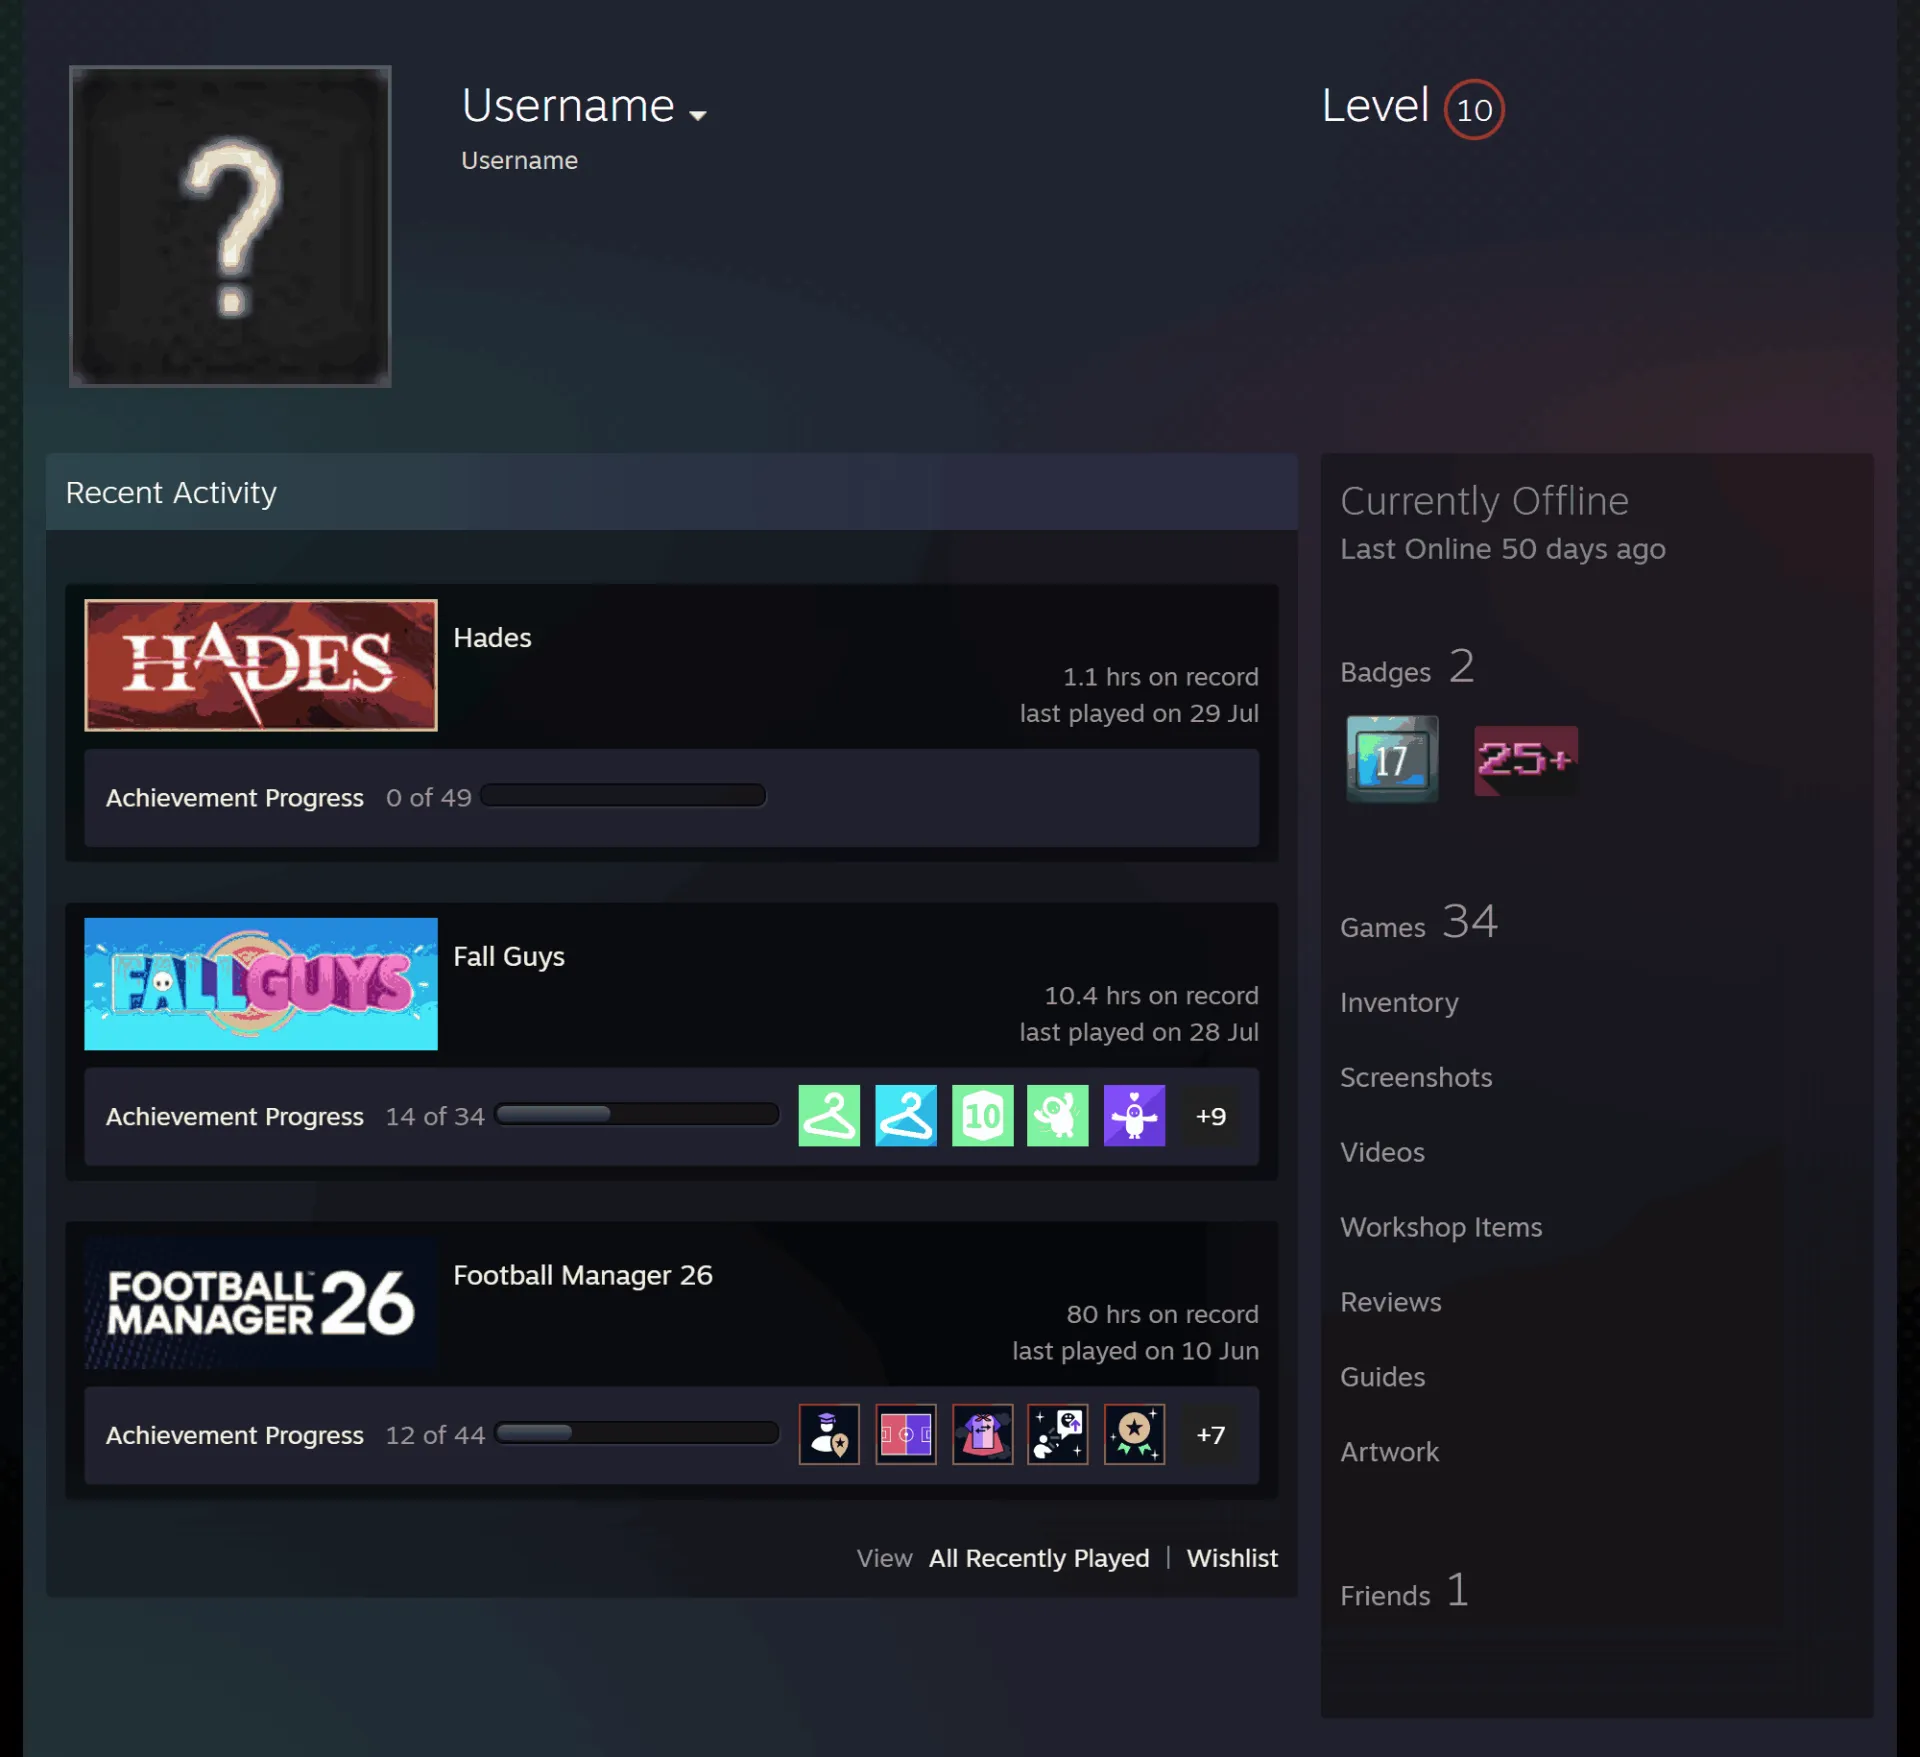Click the Hades achievement progress bar
This screenshot has height=1757, width=1920.
pyautogui.click(x=623, y=796)
